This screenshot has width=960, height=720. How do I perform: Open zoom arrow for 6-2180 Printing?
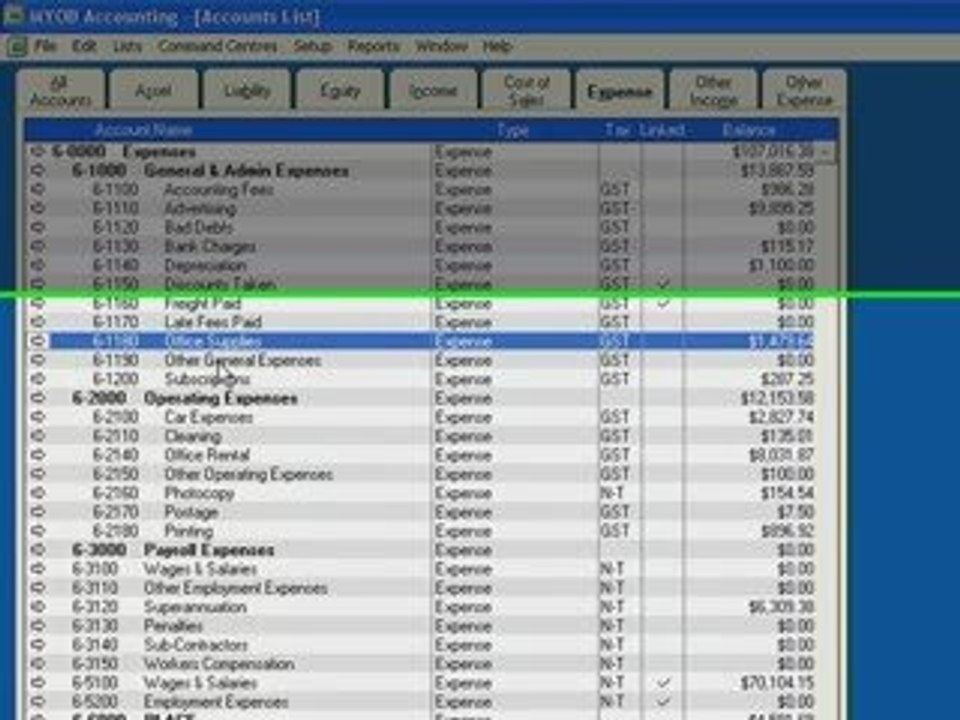[38, 531]
